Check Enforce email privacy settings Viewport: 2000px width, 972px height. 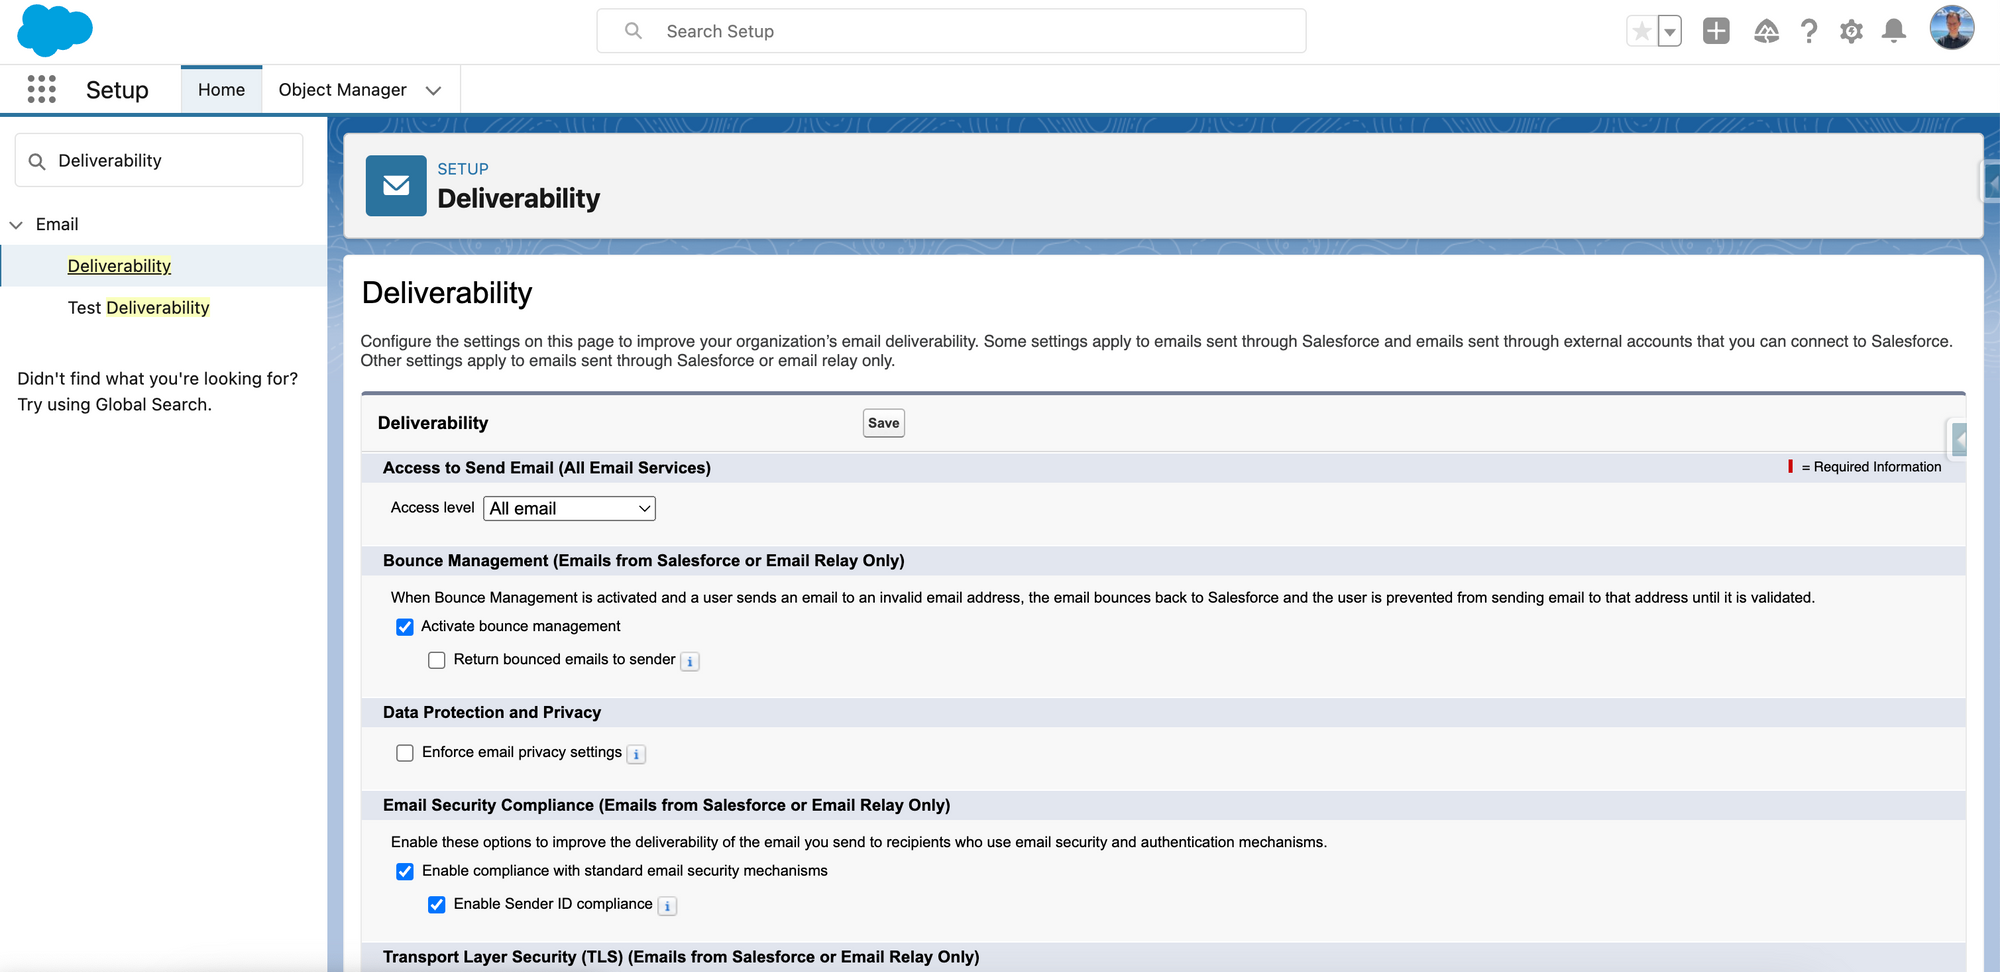(405, 753)
